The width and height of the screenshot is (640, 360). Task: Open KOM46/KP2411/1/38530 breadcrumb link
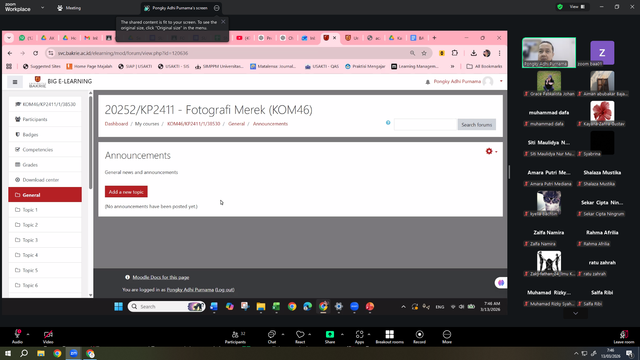[x=193, y=124]
